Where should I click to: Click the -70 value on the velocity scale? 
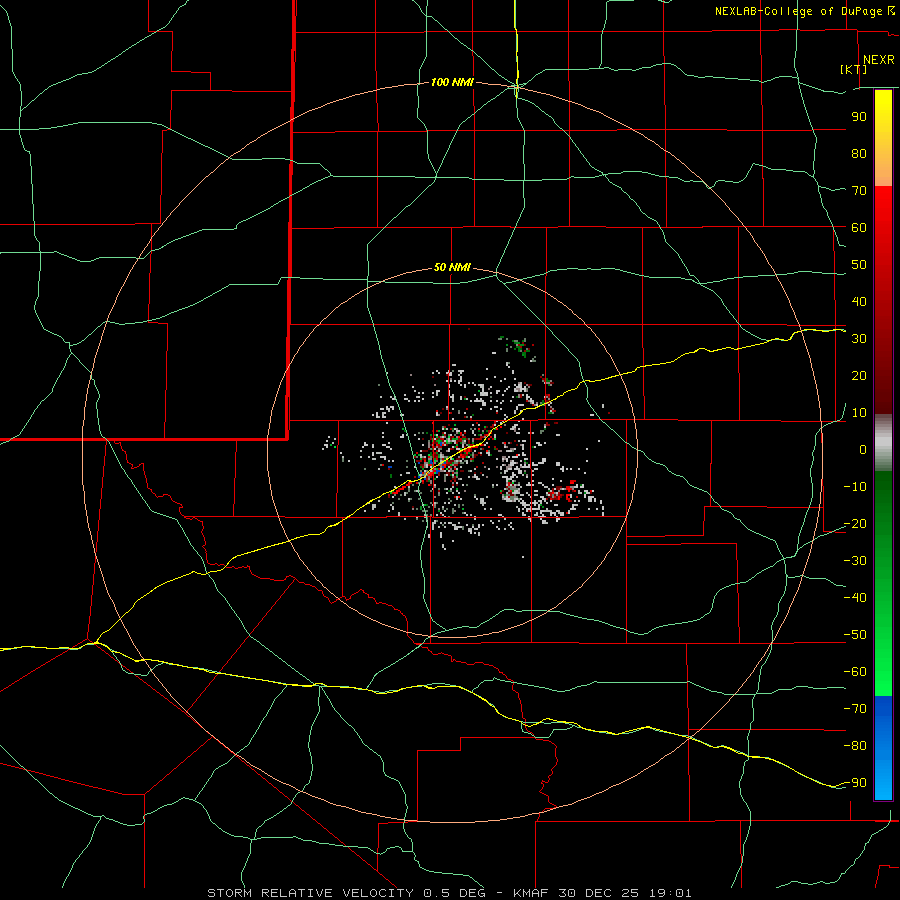[855, 709]
